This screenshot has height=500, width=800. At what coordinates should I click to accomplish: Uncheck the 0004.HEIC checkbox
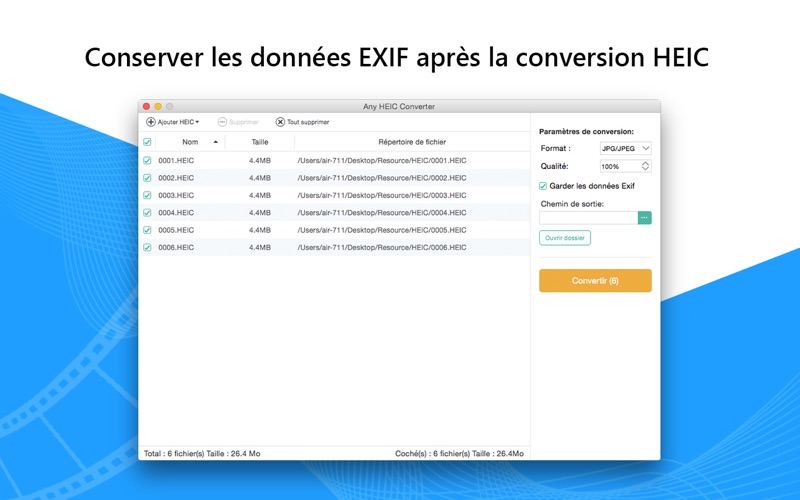pyautogui.click(x=147, y=212)
